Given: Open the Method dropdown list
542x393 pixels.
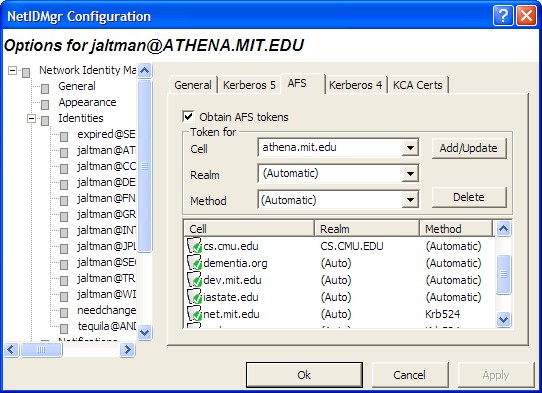Looking at the screenshot, I should 410,199.
